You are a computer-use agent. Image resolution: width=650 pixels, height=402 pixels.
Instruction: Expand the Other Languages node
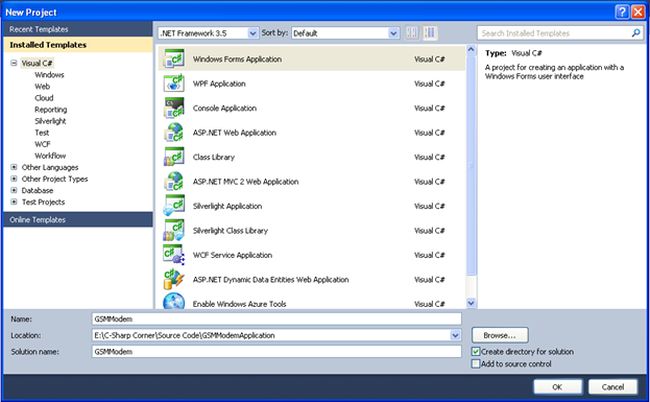(14, 167)
